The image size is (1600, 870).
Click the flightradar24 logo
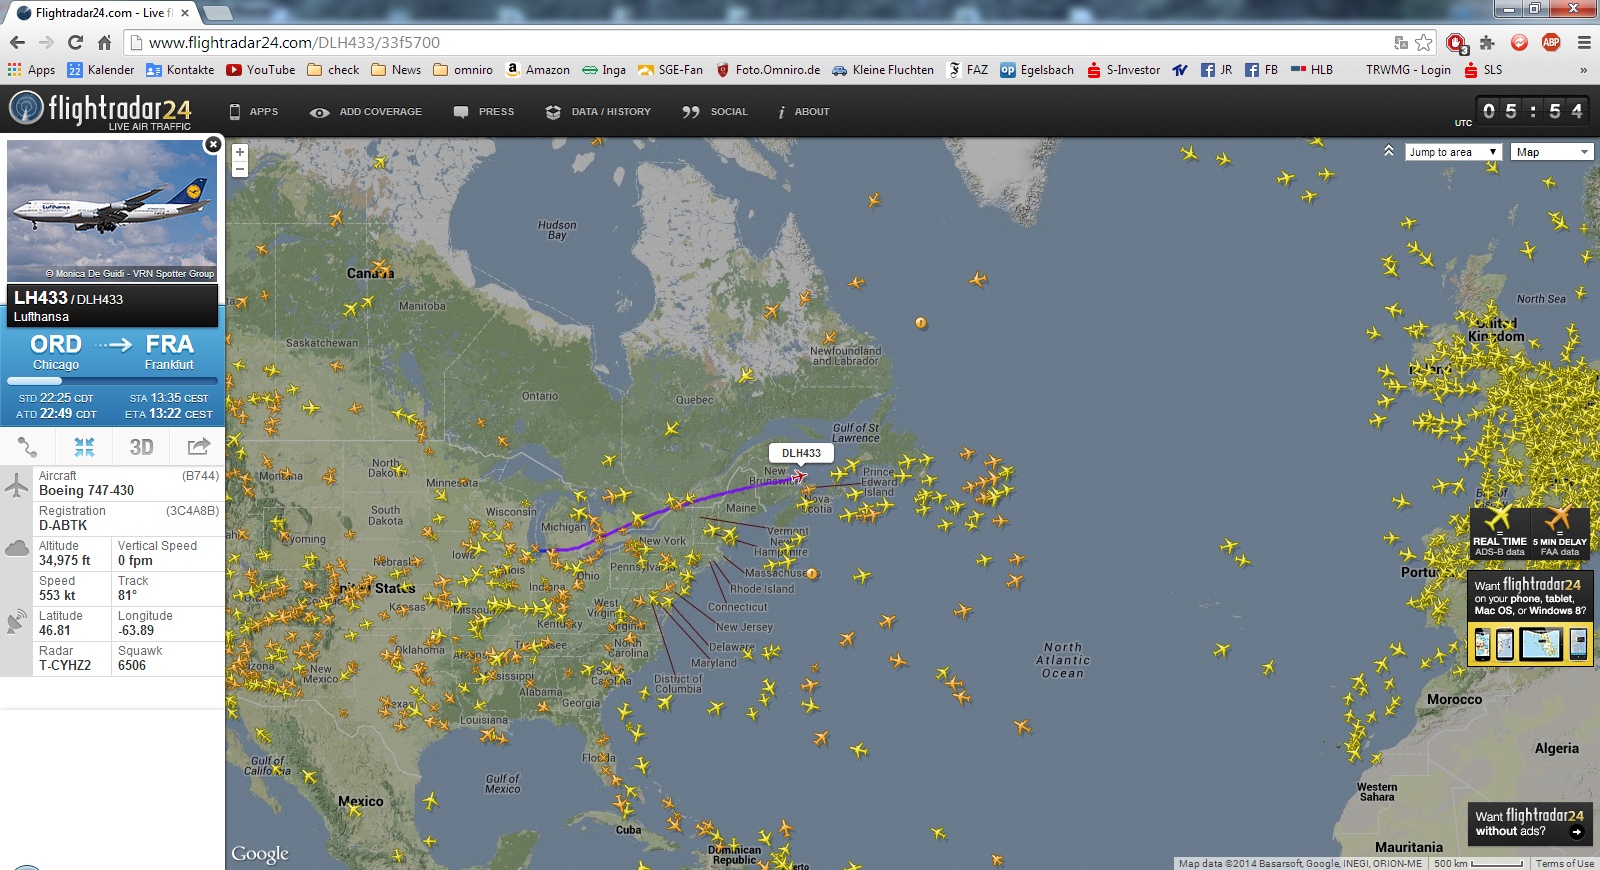pos(100,110)
